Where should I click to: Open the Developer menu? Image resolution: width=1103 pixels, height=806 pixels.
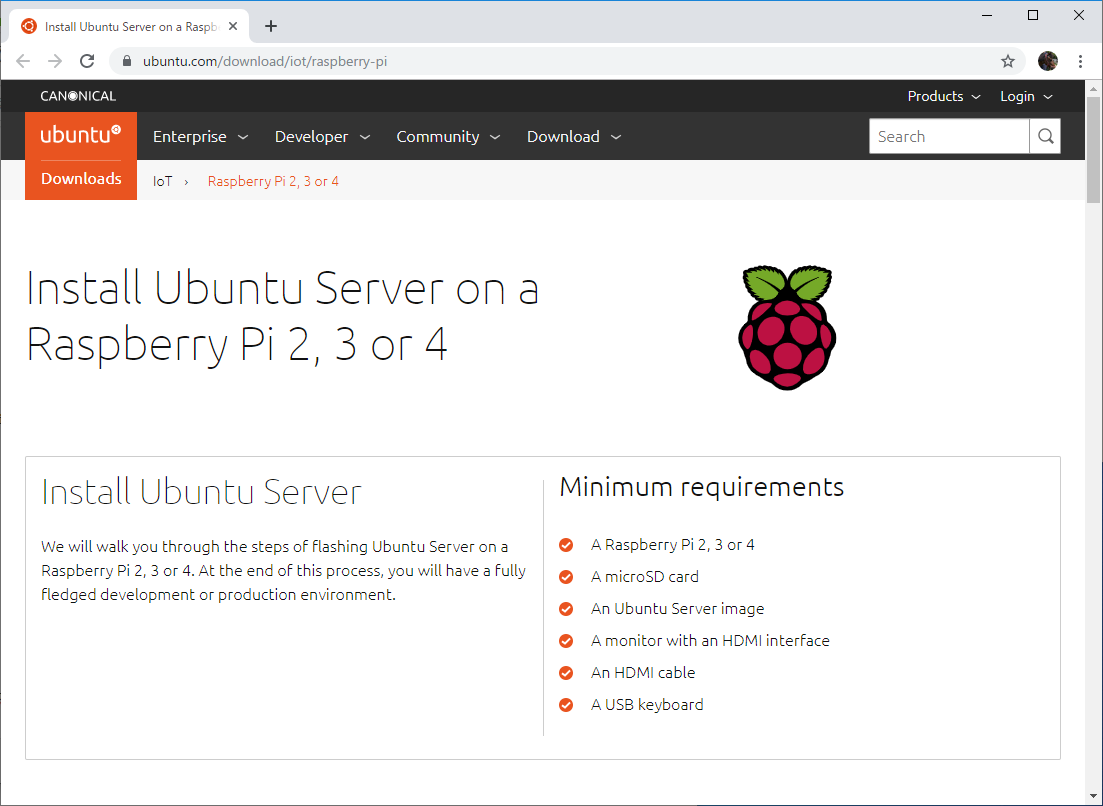[x=322, y=136]
